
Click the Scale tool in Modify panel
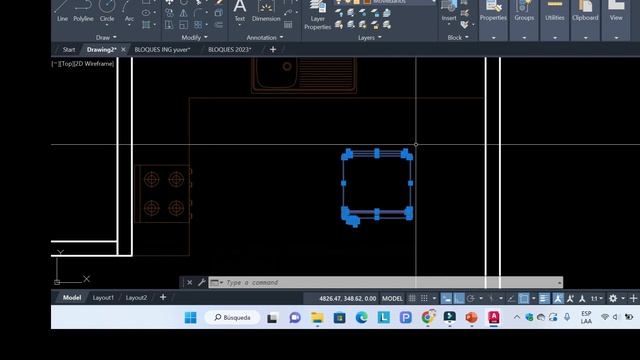[184, 25]
